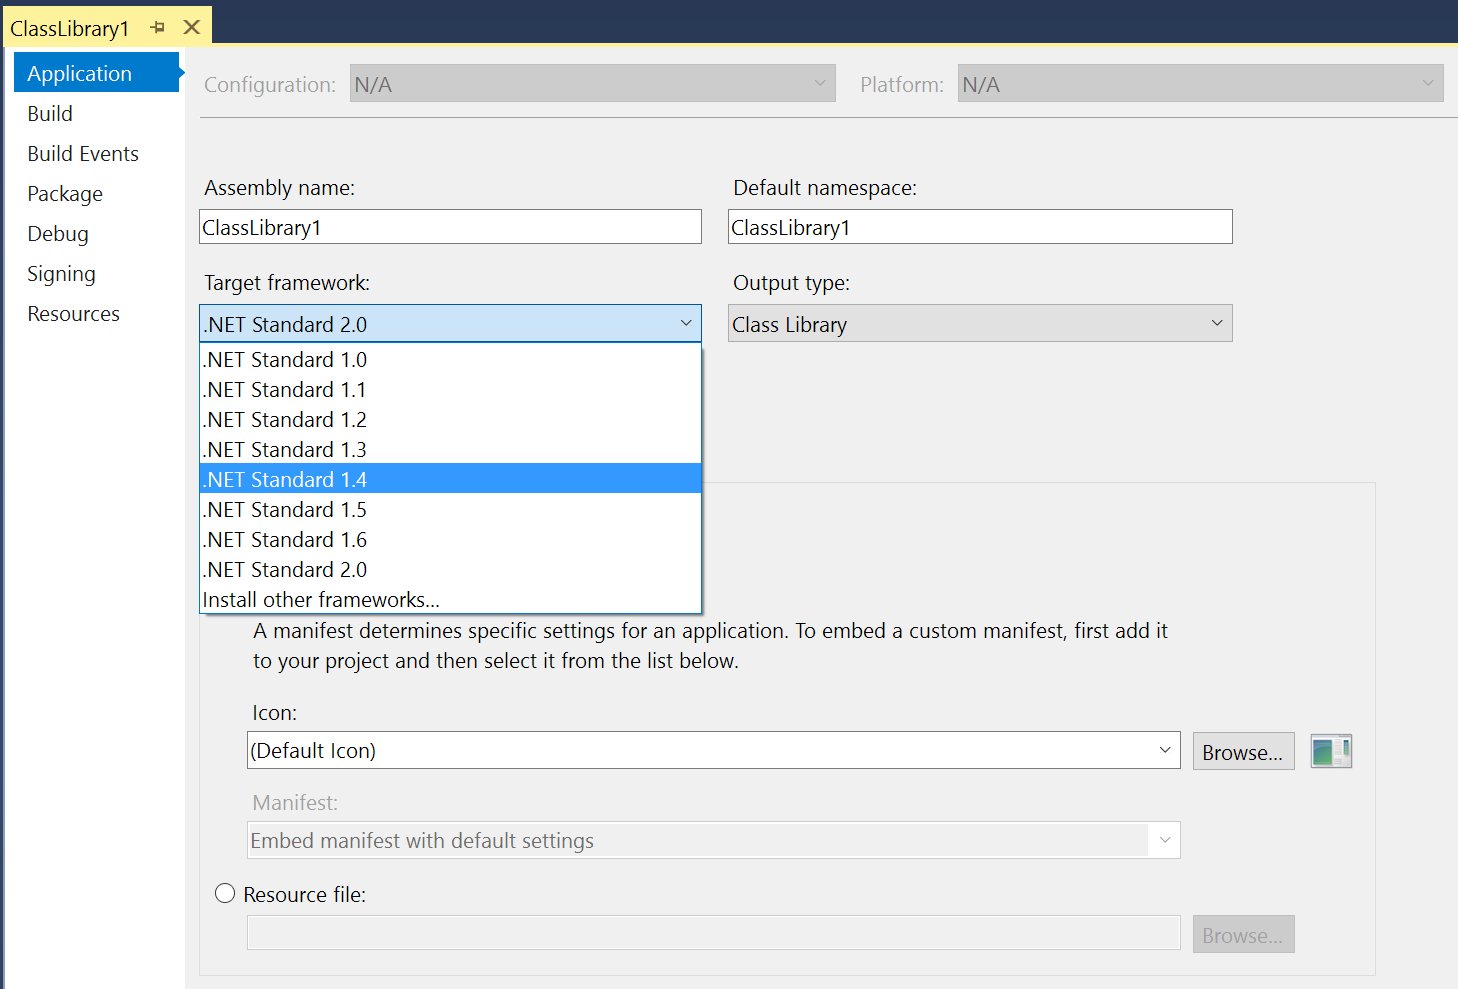This screenshot has height=989, width=1458.
Task: Click the Default namespace text field
Action: (x=980, y=227)
